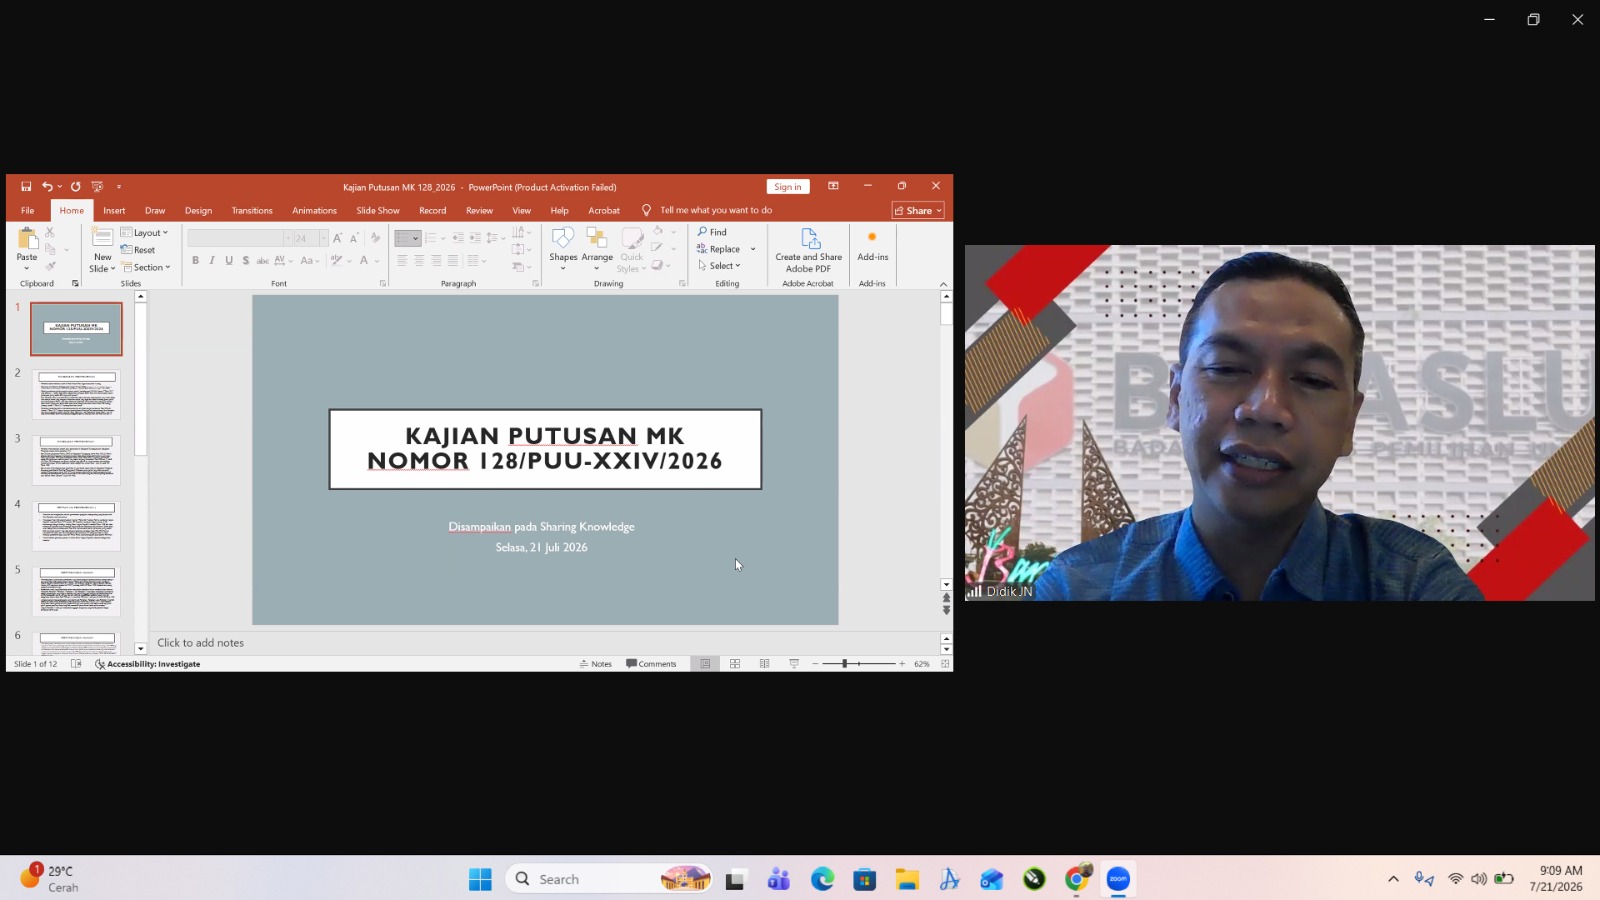Fit slide to current window
Viewport: 1600px width, 900px height.
[945, 664]
